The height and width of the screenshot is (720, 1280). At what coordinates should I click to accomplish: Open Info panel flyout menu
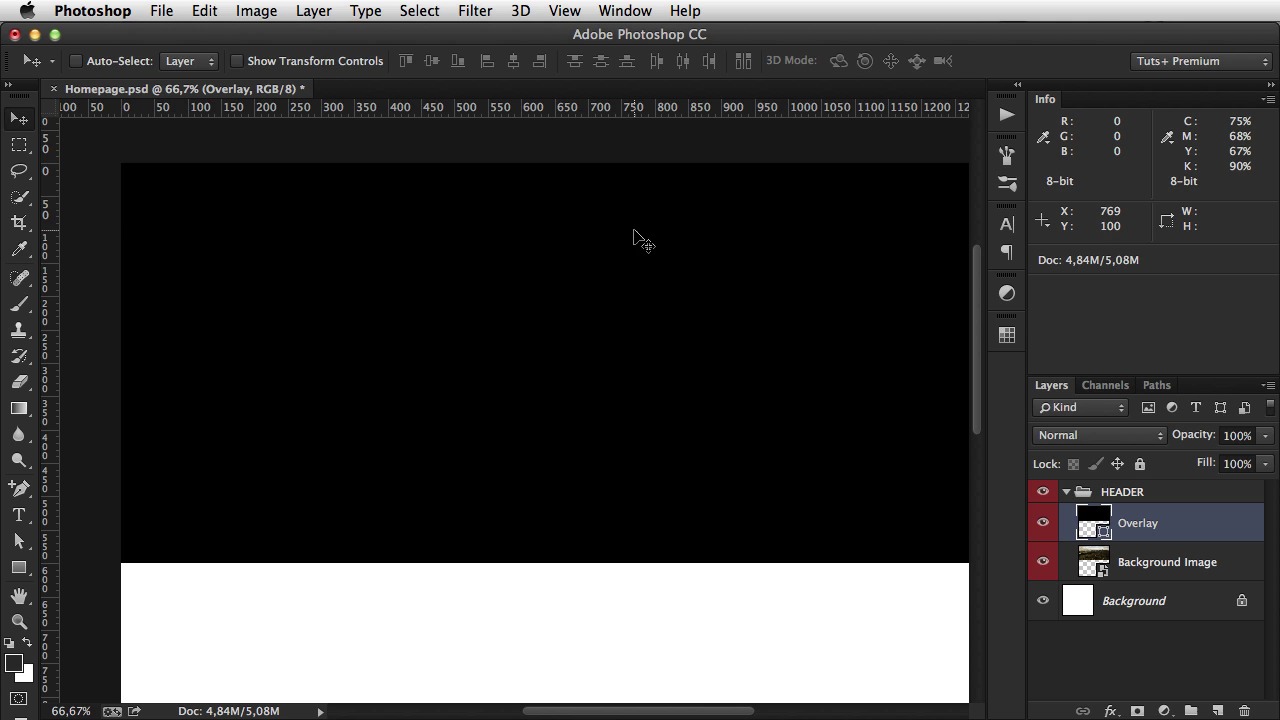(1268, 99)
